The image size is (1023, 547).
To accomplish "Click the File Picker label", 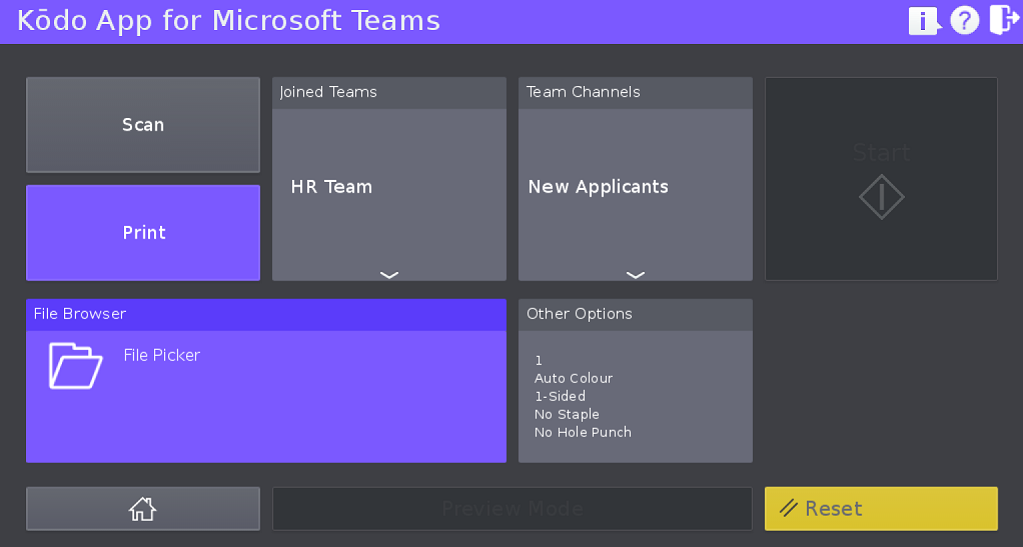I will point(162,355).
